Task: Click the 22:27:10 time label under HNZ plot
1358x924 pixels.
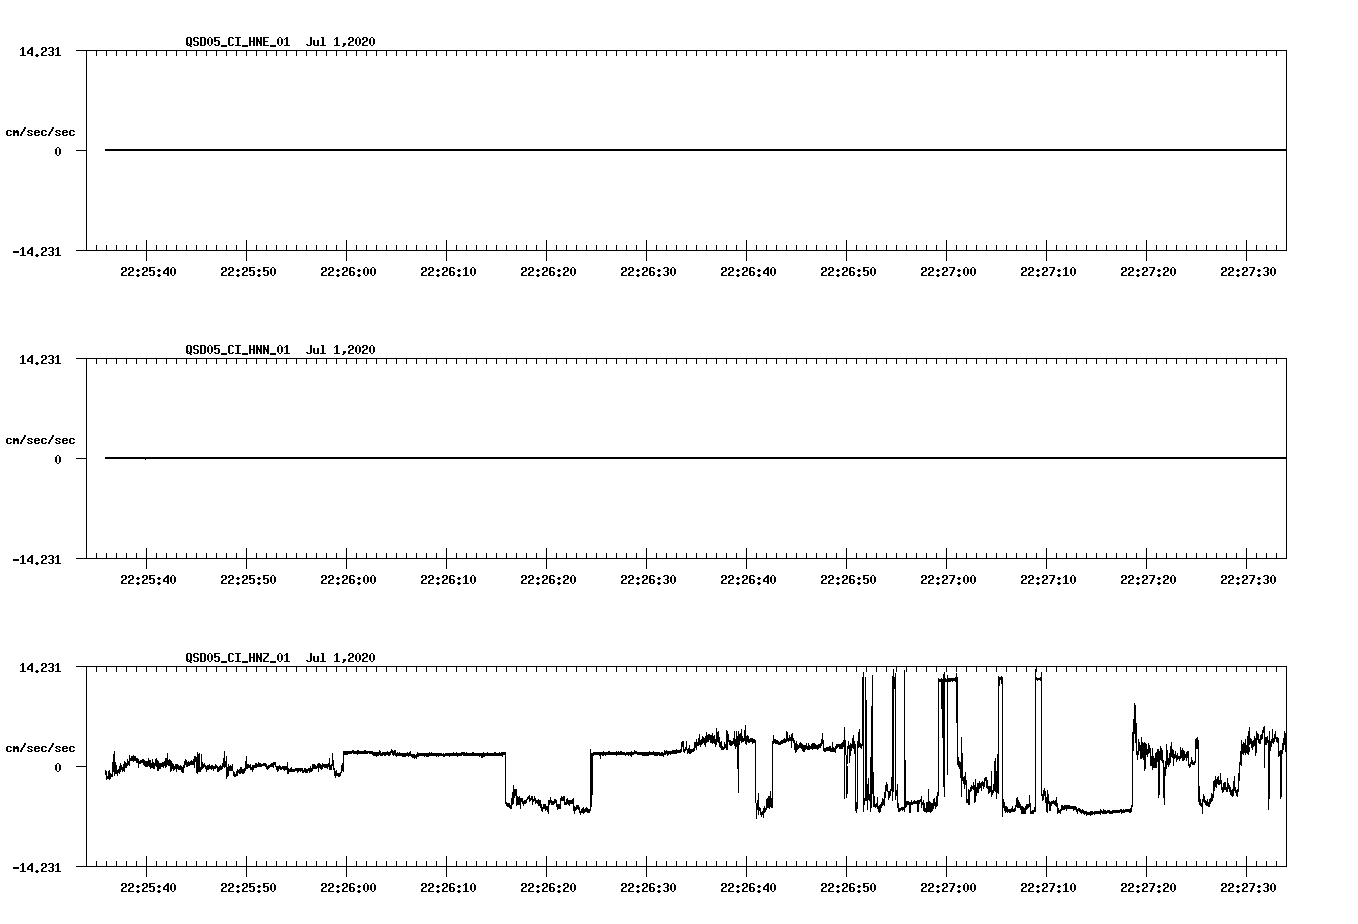Action: [x=1048, y=888]
